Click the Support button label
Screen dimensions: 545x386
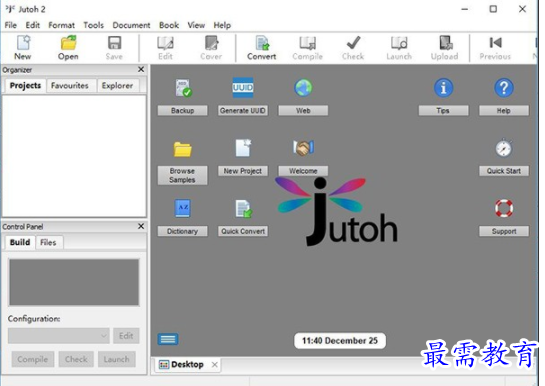click(504, 231)
